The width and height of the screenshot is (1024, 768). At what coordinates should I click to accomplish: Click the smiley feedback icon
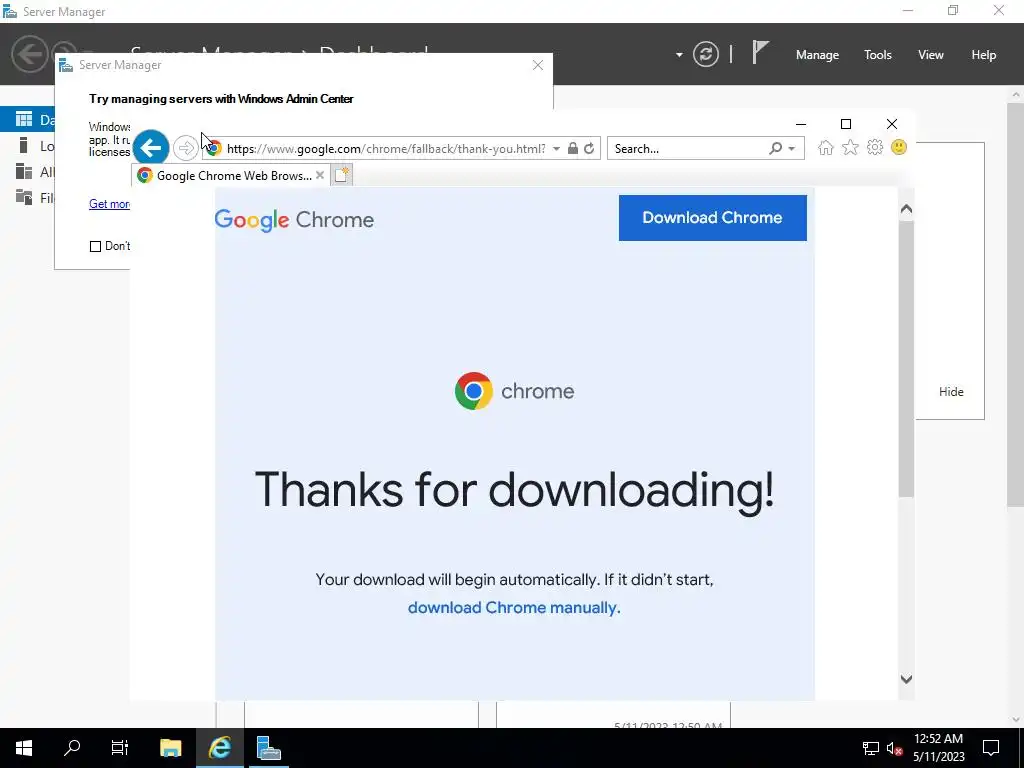899,148
